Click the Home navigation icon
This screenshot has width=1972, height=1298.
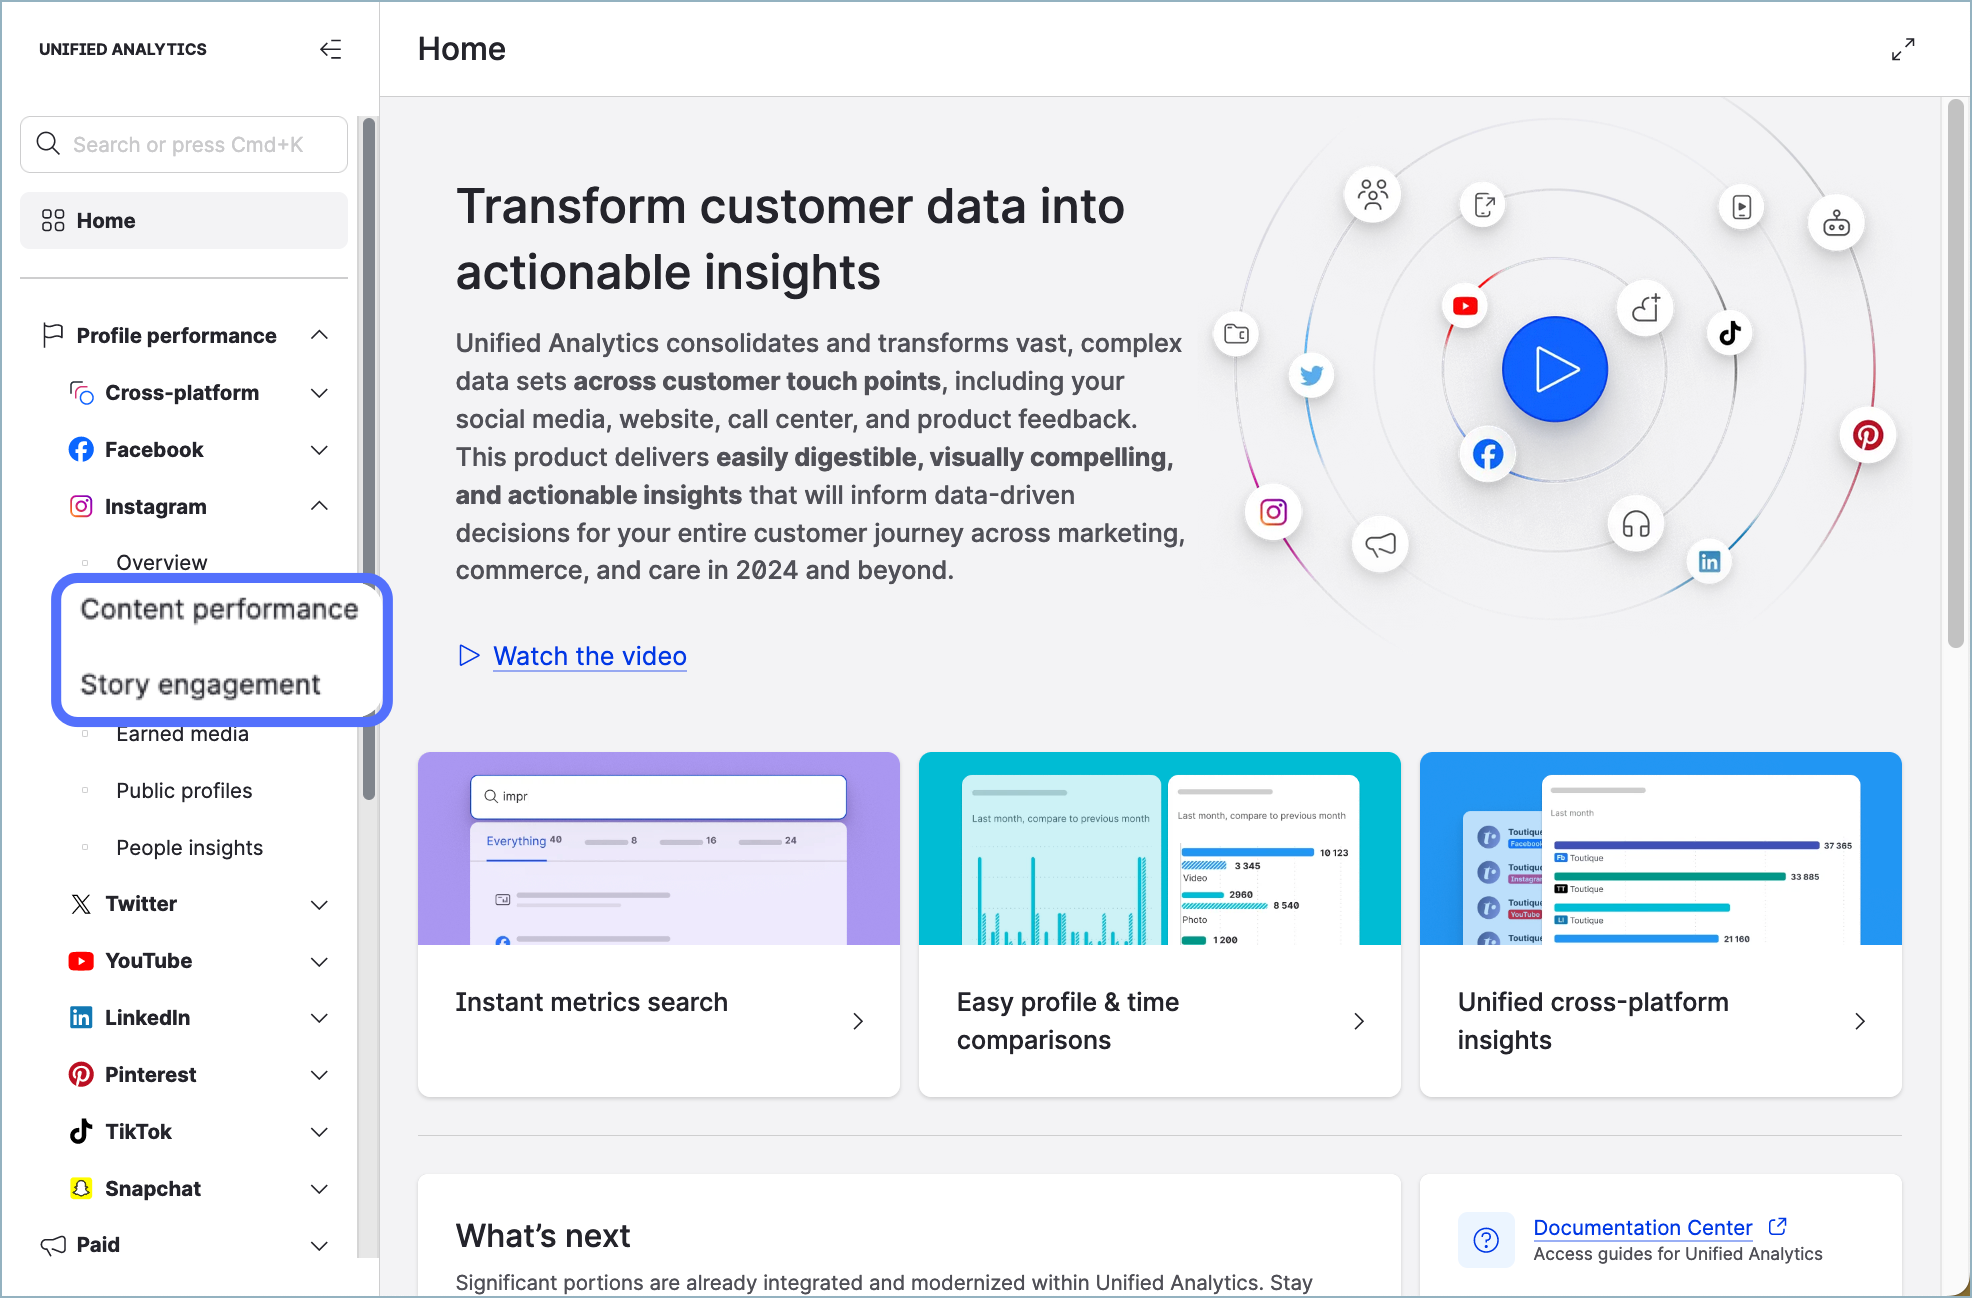pos(52,220)
